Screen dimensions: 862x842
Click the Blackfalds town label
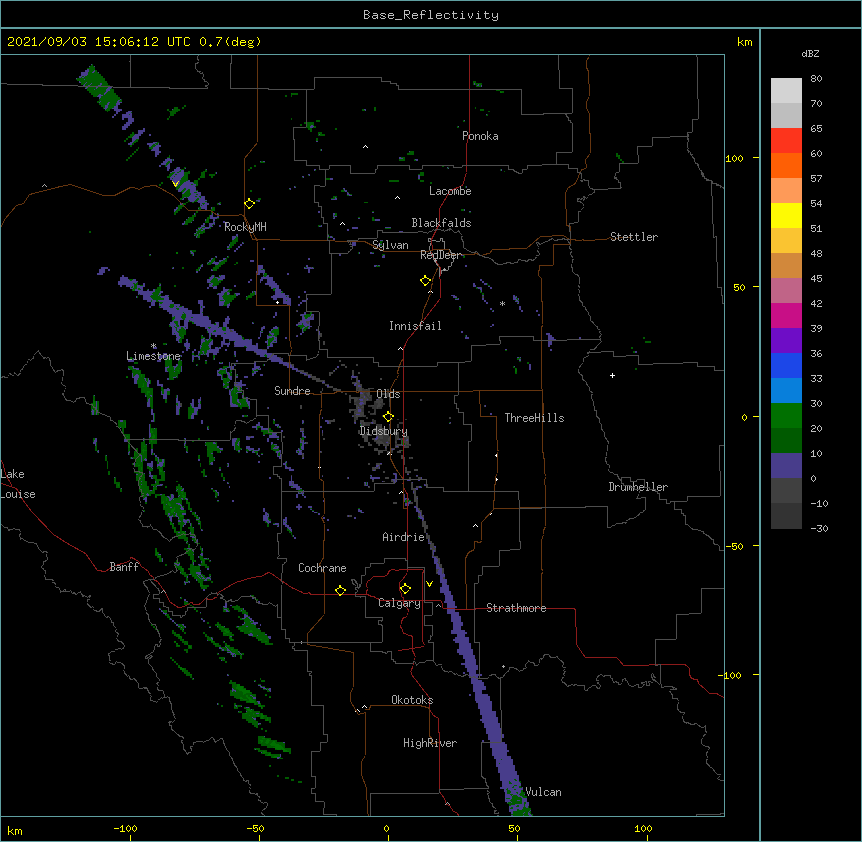pos(441,223)
